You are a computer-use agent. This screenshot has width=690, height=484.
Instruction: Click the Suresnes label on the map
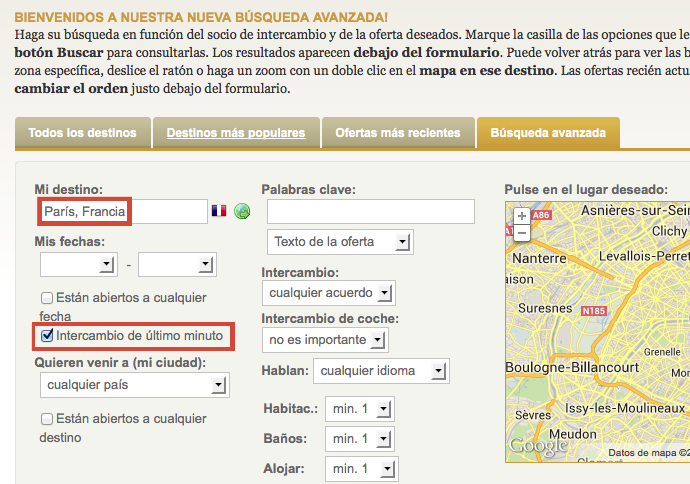[545, 308]
